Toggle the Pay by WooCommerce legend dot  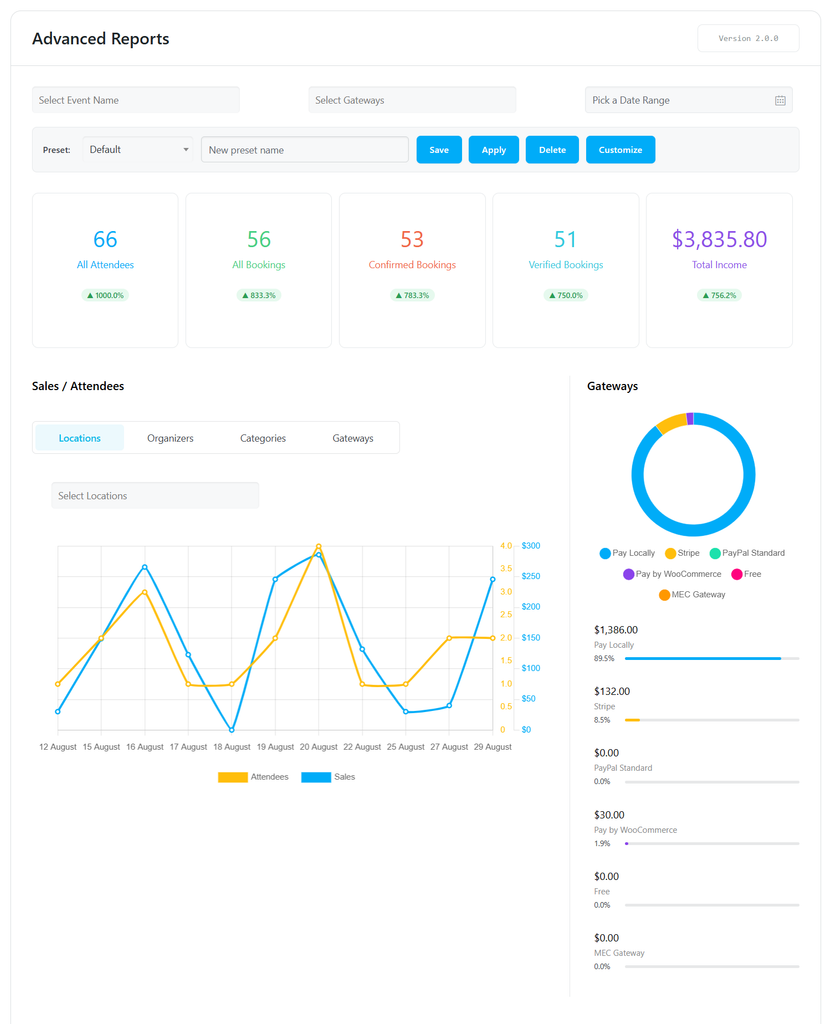[628, 575]
